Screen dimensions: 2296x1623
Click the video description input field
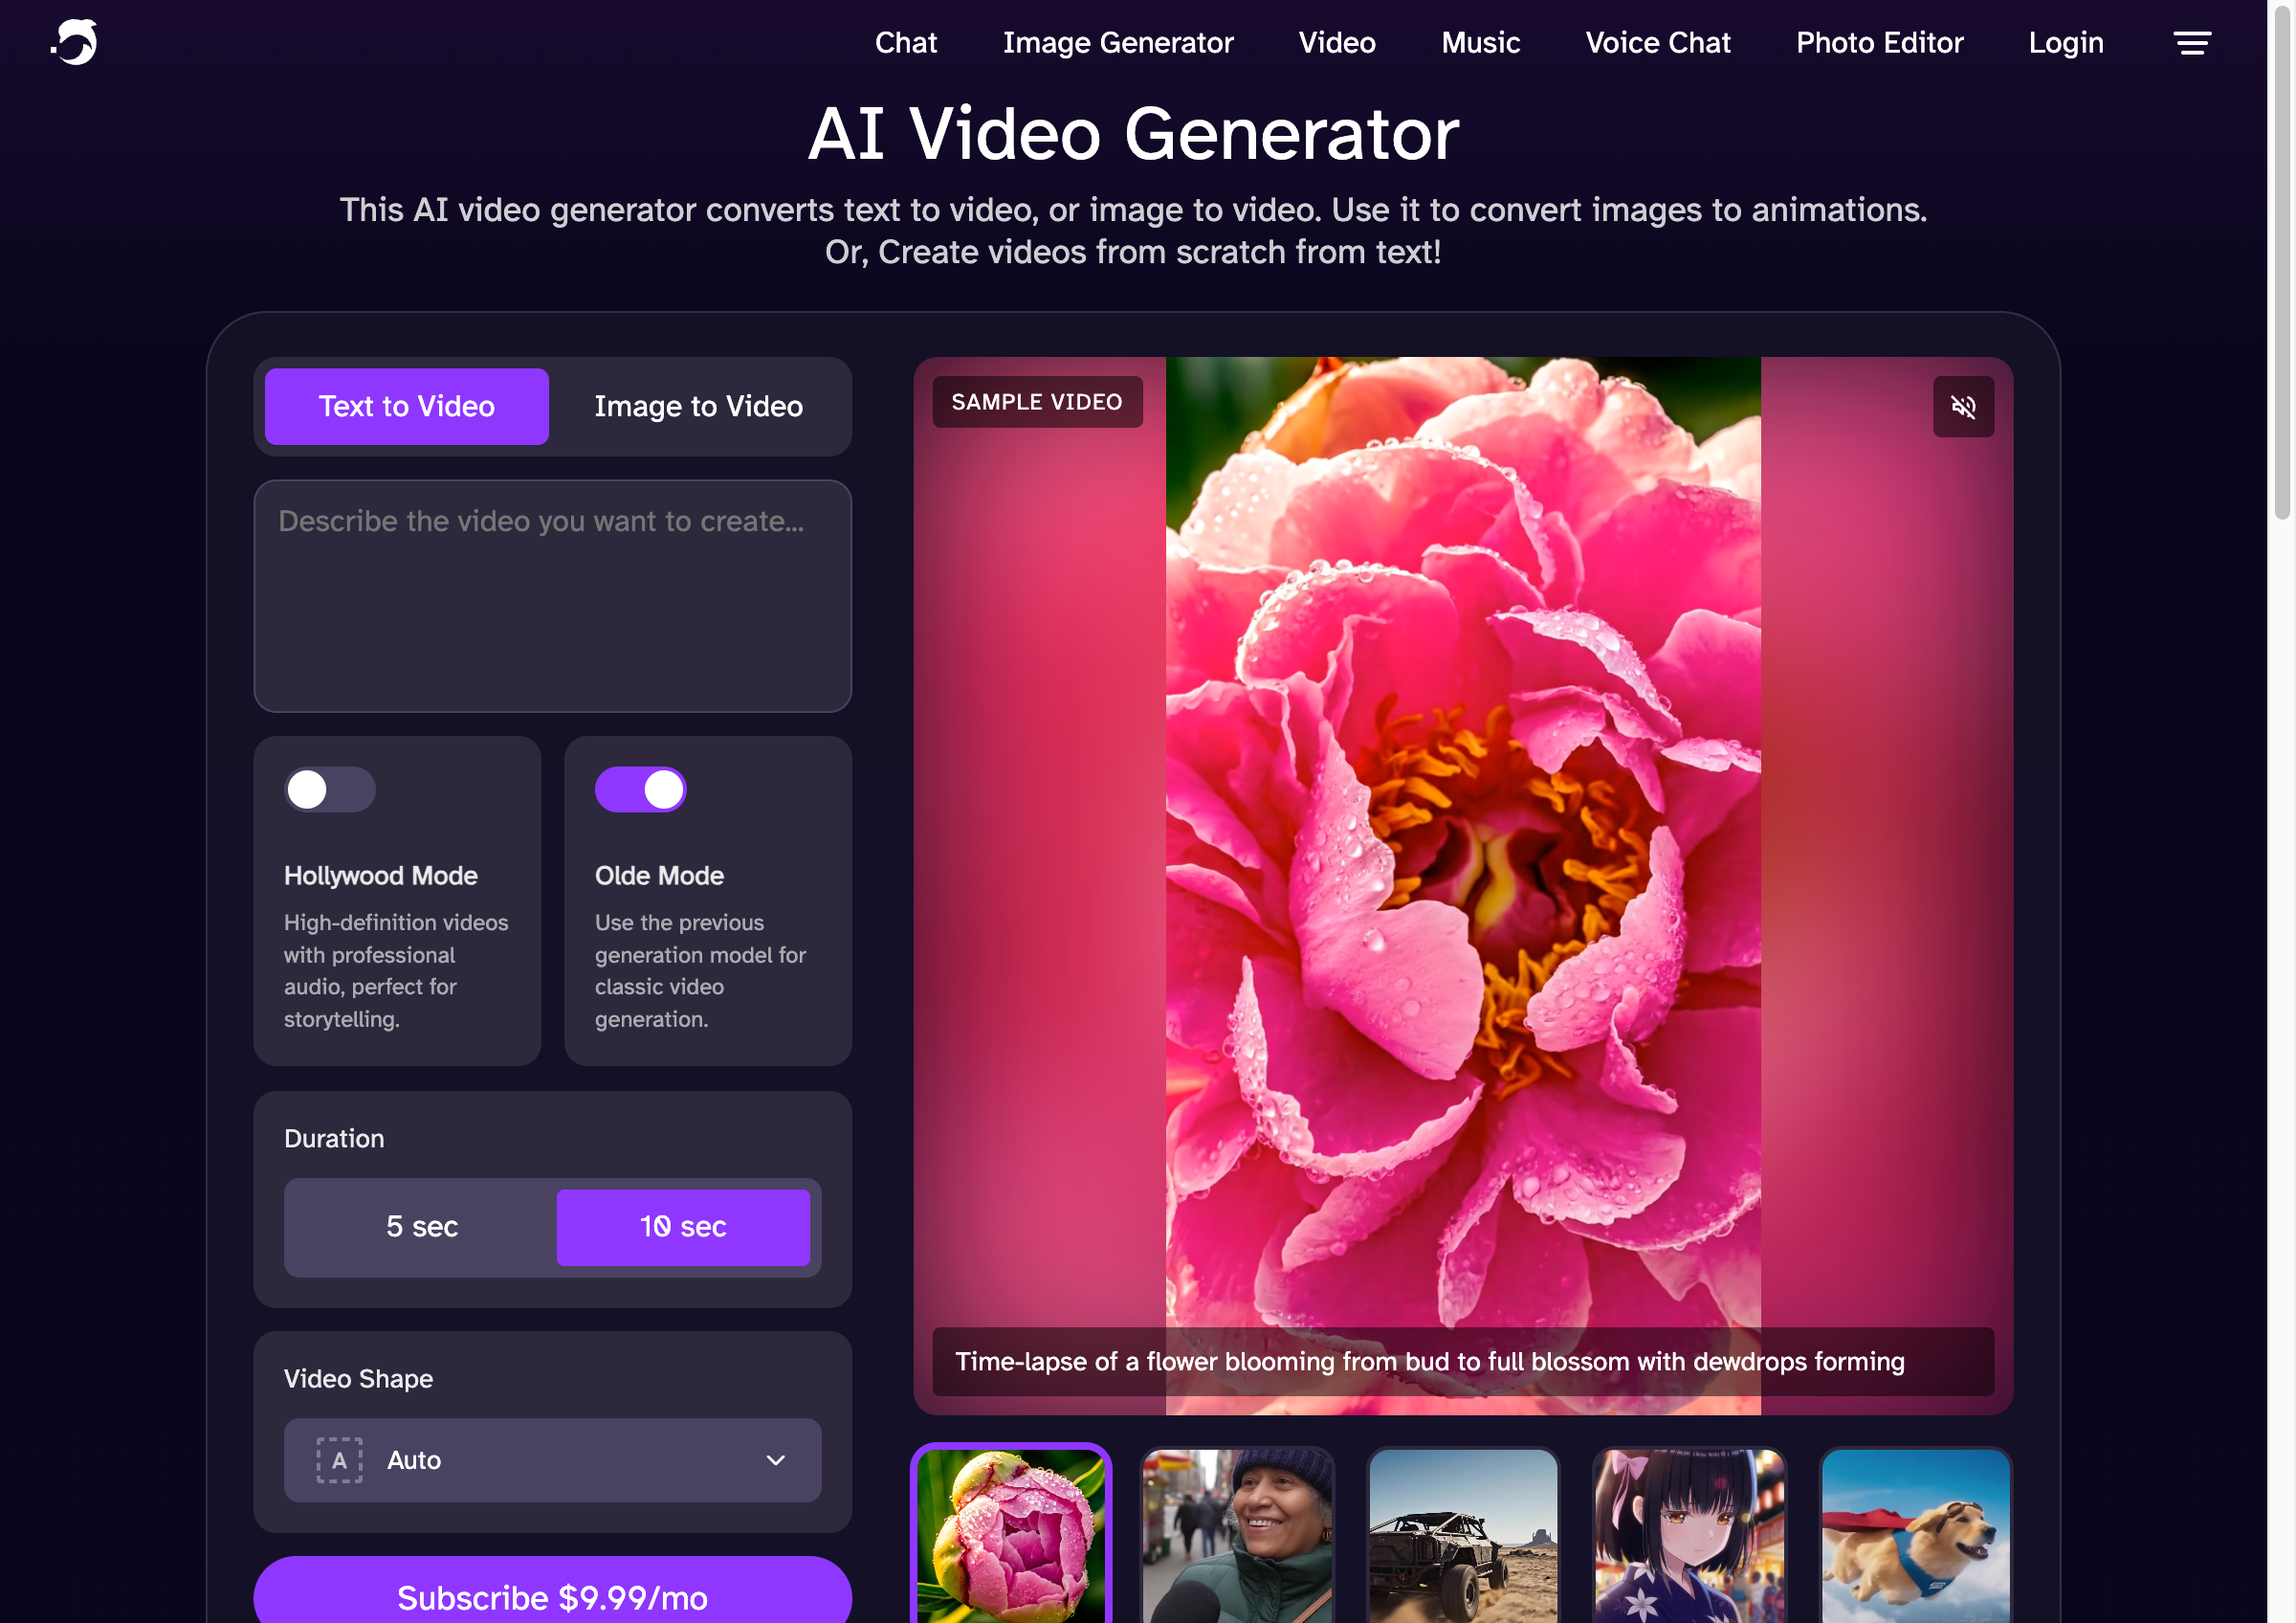[551, 595]
